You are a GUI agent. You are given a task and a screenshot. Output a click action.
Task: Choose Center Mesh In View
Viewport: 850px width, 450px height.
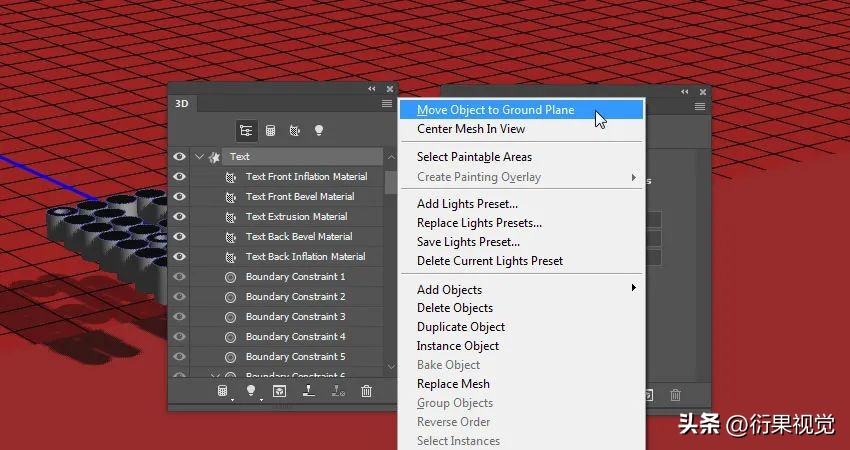pos(521,129)
